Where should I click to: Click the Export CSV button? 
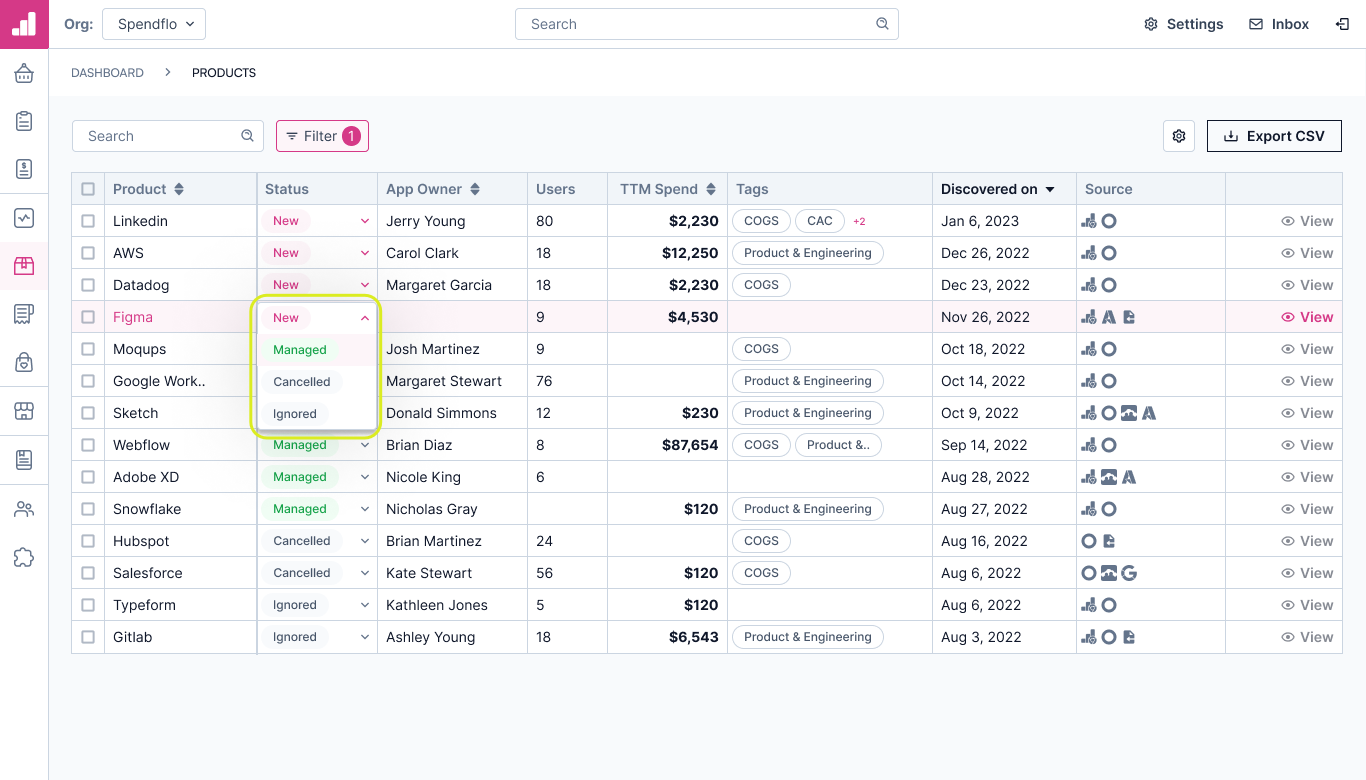[1274, 136]
